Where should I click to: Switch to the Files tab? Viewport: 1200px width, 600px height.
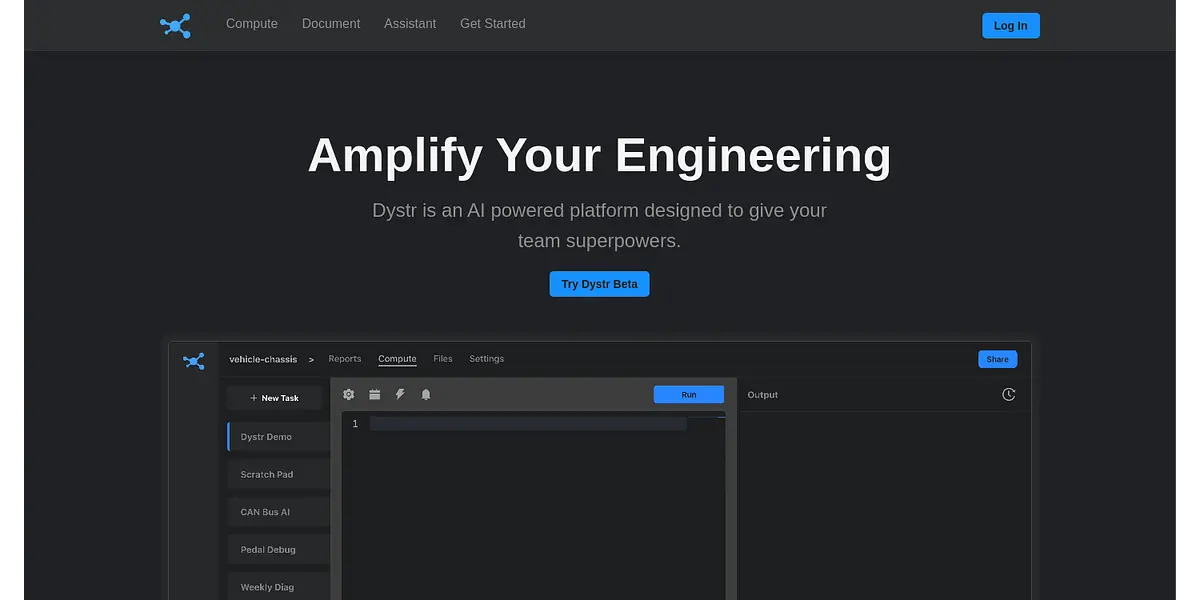pyautogui.click(x=443, y=359)
